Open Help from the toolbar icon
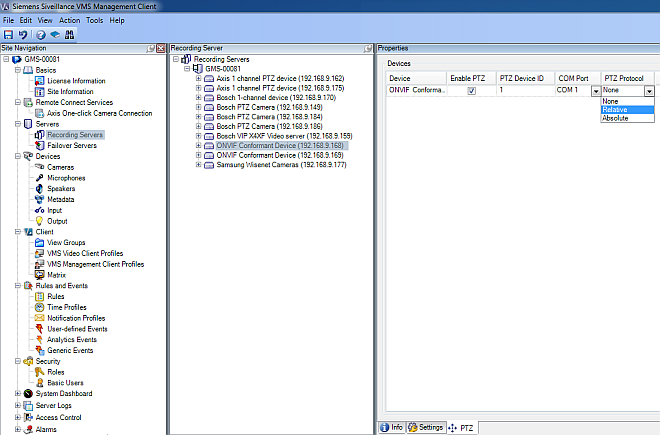Image resolution: width=660 pixels, height=435 pixels. point(40,35)
